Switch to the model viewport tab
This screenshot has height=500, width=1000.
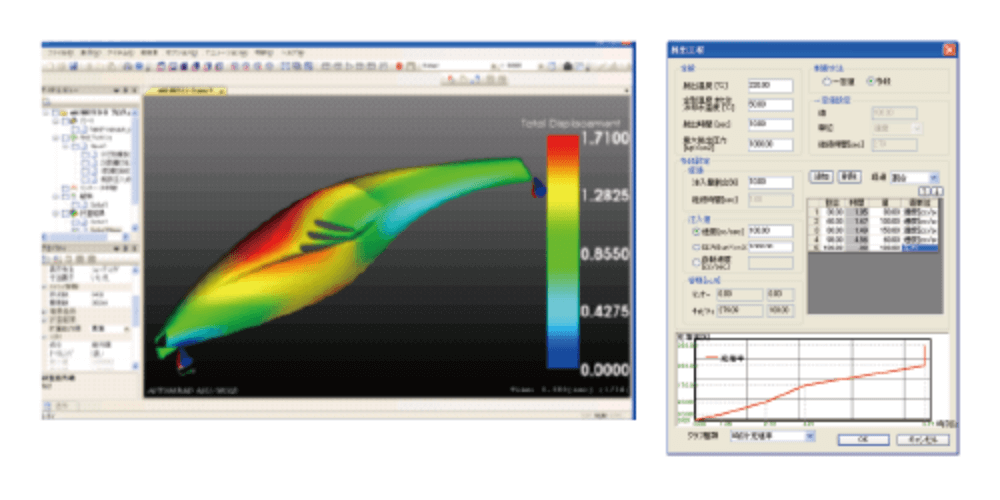click(x=186, y=90)
